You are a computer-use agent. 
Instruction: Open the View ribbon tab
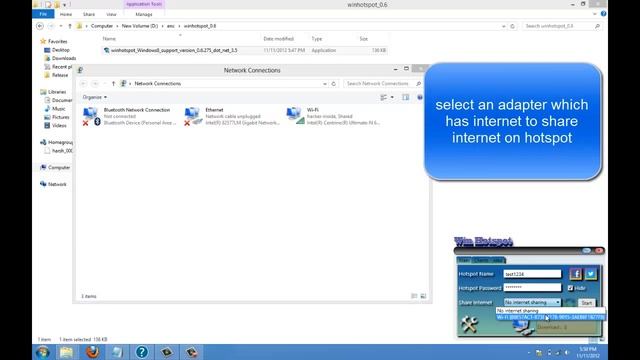point(111,14)
